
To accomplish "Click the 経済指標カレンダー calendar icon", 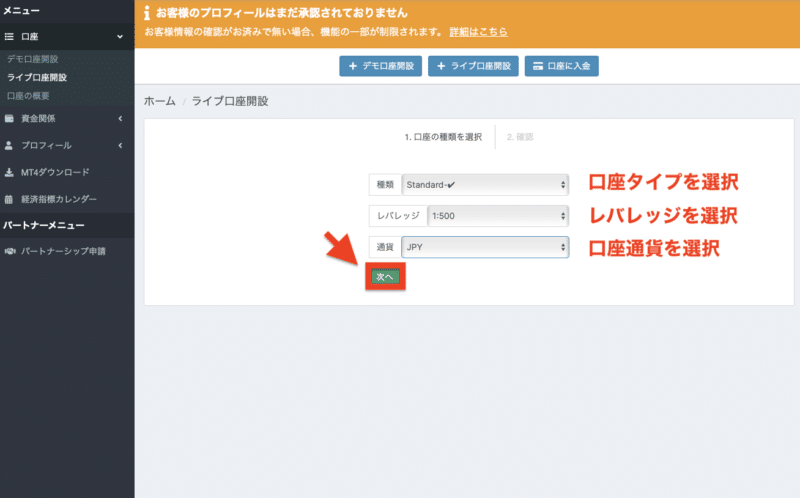I will pyautogui.click(x=9, y=200).
